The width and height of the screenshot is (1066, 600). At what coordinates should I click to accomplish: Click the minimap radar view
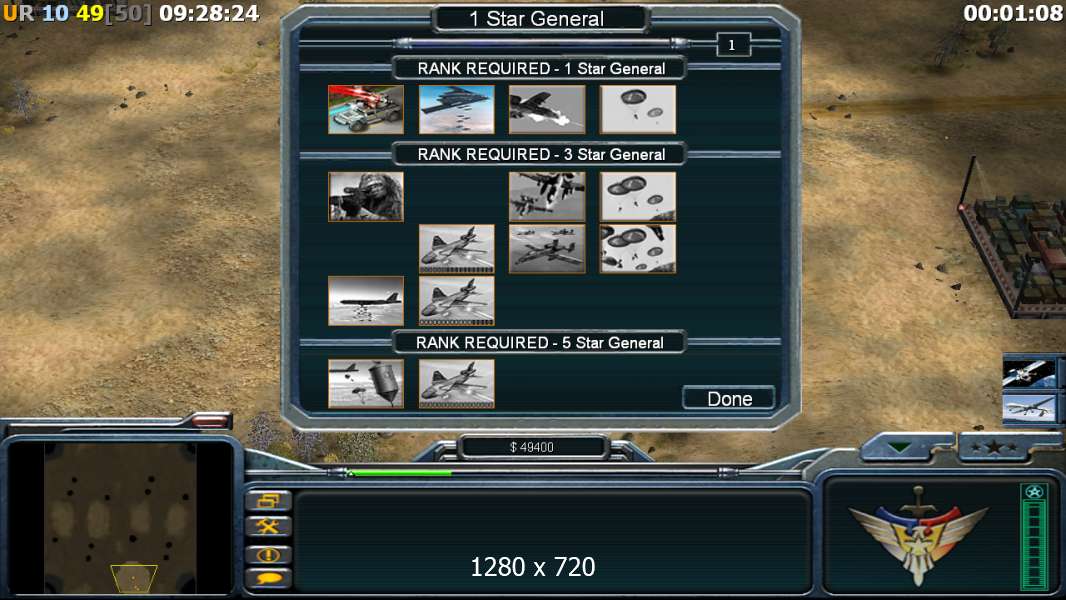pos(120,518)
